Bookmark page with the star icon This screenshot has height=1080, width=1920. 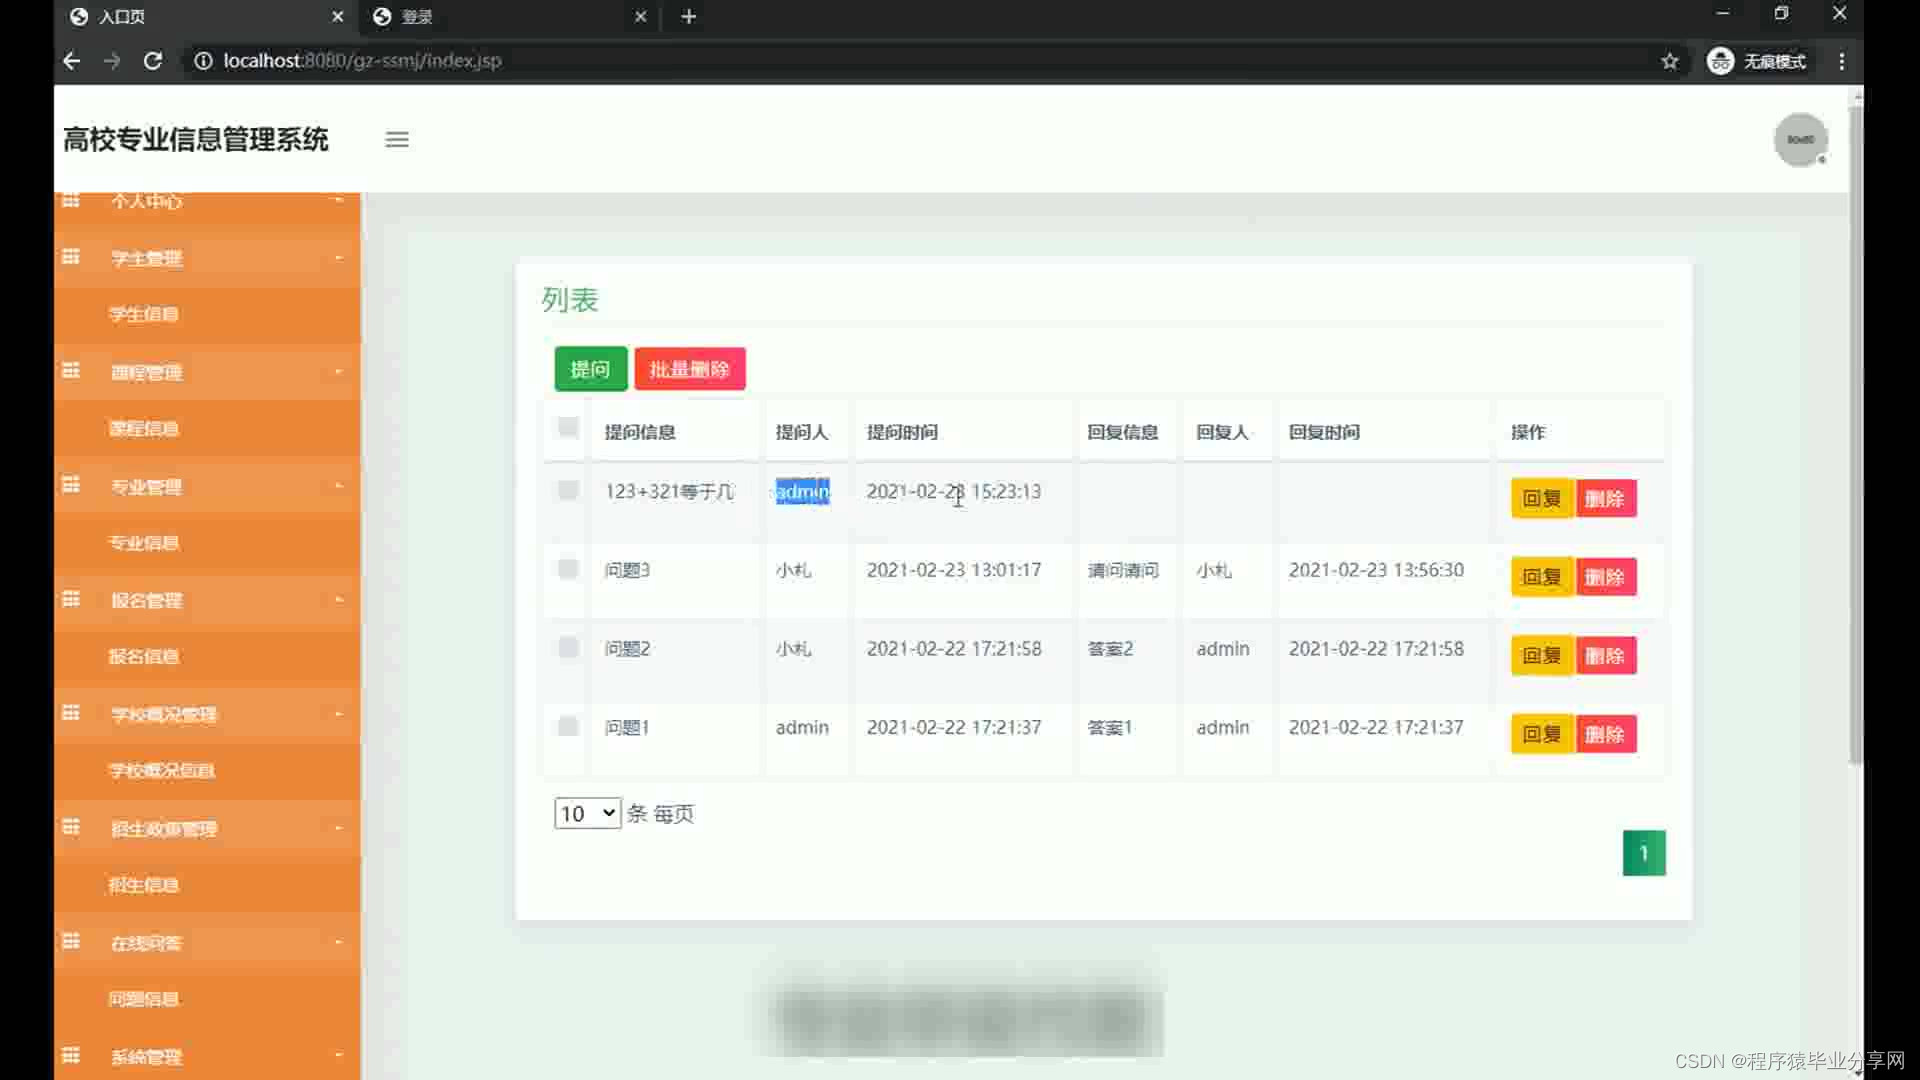tap(1669, 61)
